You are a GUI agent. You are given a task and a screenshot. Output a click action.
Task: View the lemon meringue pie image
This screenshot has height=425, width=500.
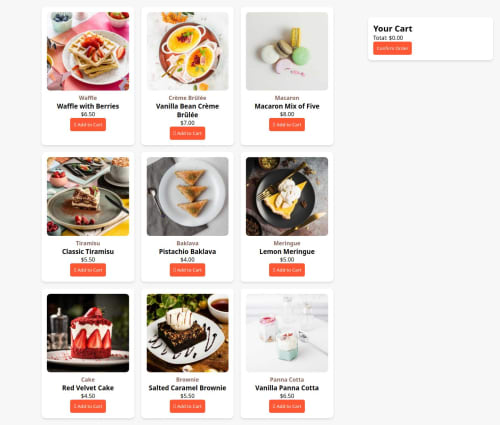click(x=287, y=197)
